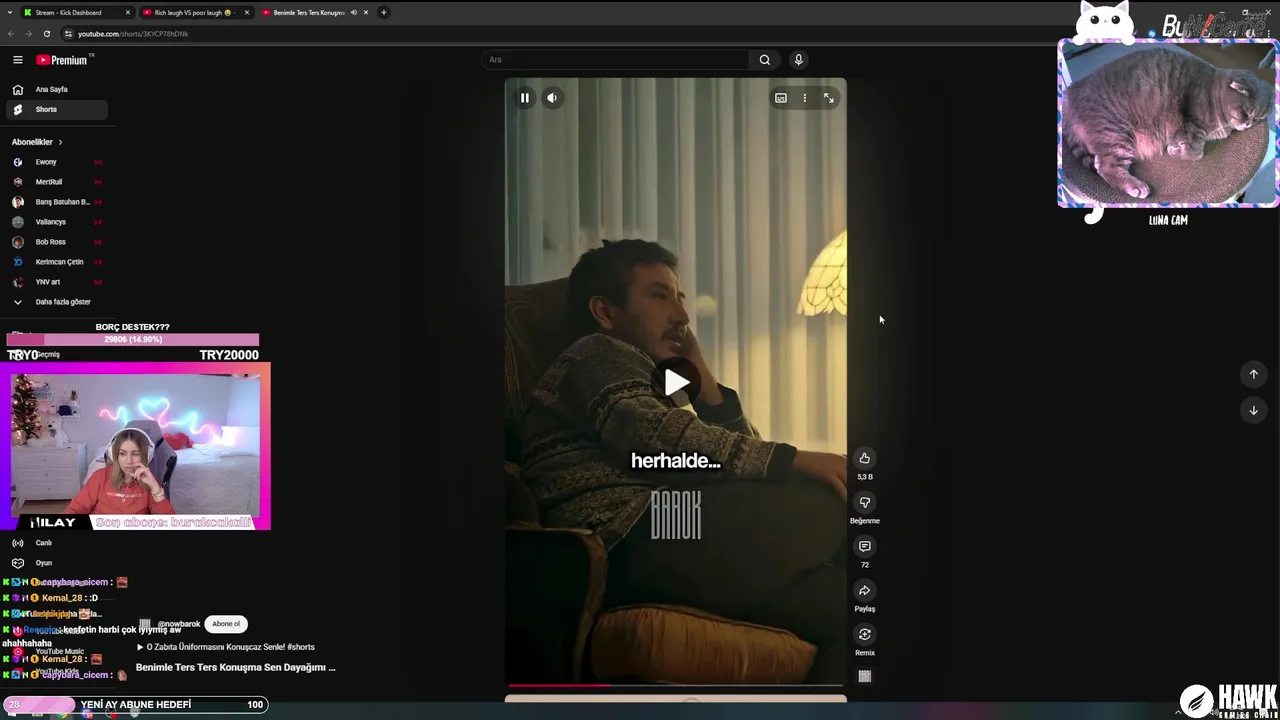Click title Benimle Ters Ters Konuşma
This screenshot has width=1280, height=720.
pyautogui.click(x=235, y=667)
